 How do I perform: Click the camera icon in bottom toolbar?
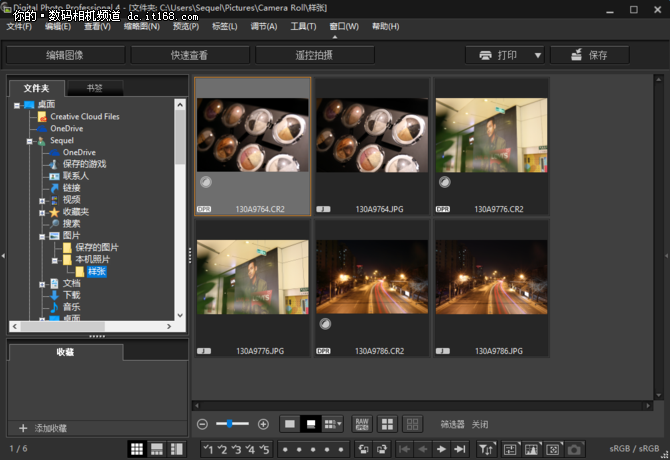(574, 449)
